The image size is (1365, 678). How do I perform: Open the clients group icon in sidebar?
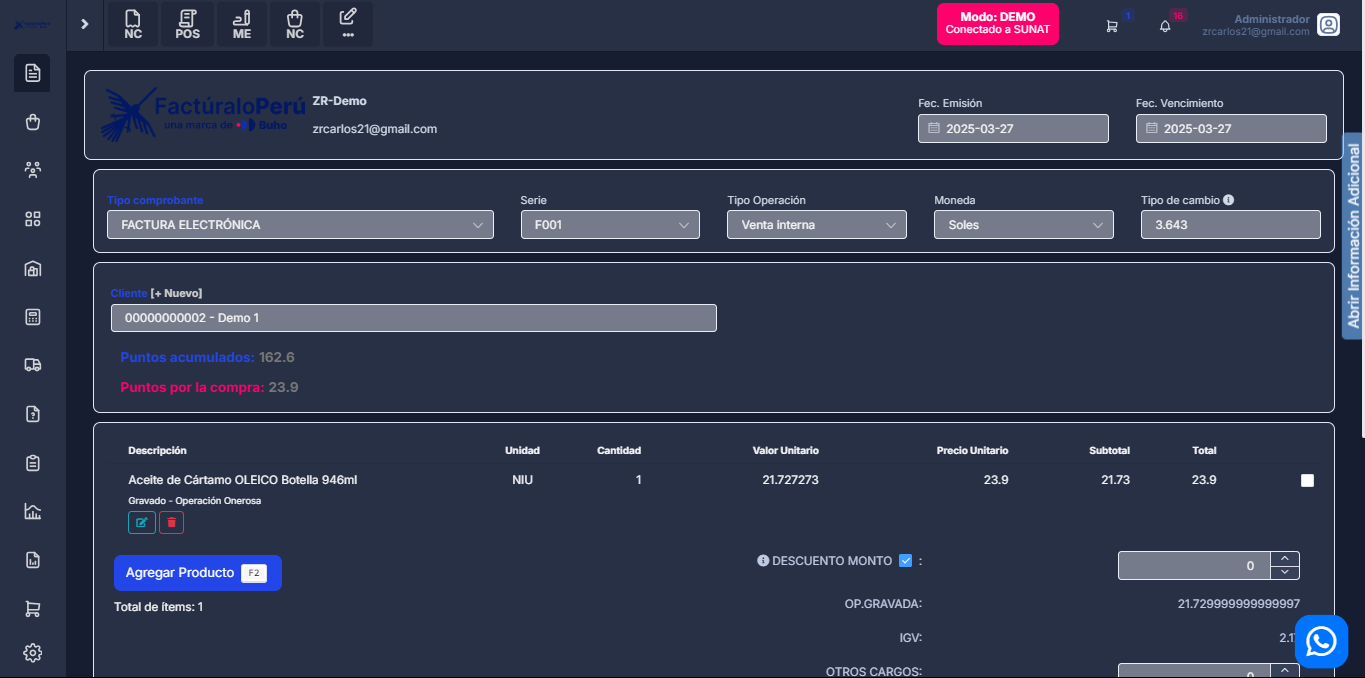32,170
